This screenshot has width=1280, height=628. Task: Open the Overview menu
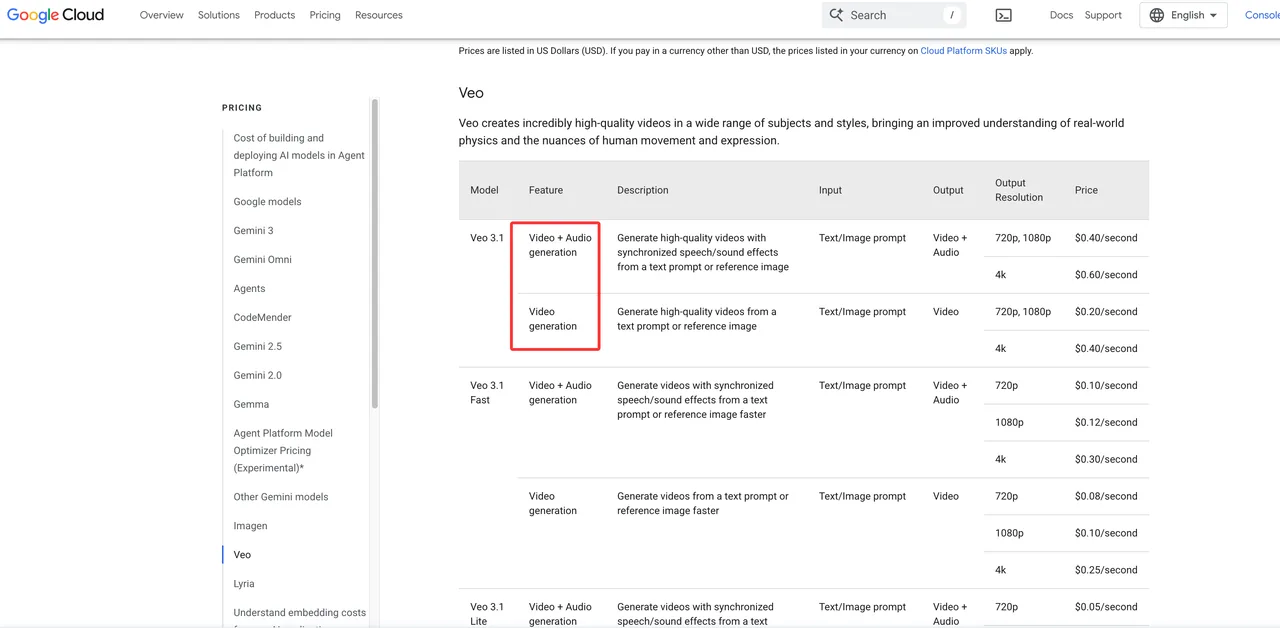point(162,15)
